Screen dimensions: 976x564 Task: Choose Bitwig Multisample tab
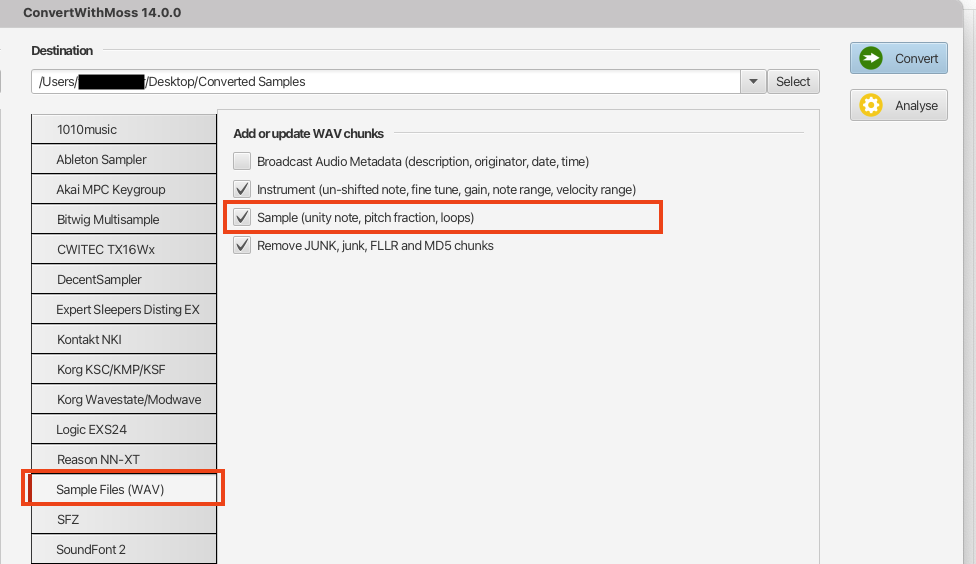click(124, 219)
